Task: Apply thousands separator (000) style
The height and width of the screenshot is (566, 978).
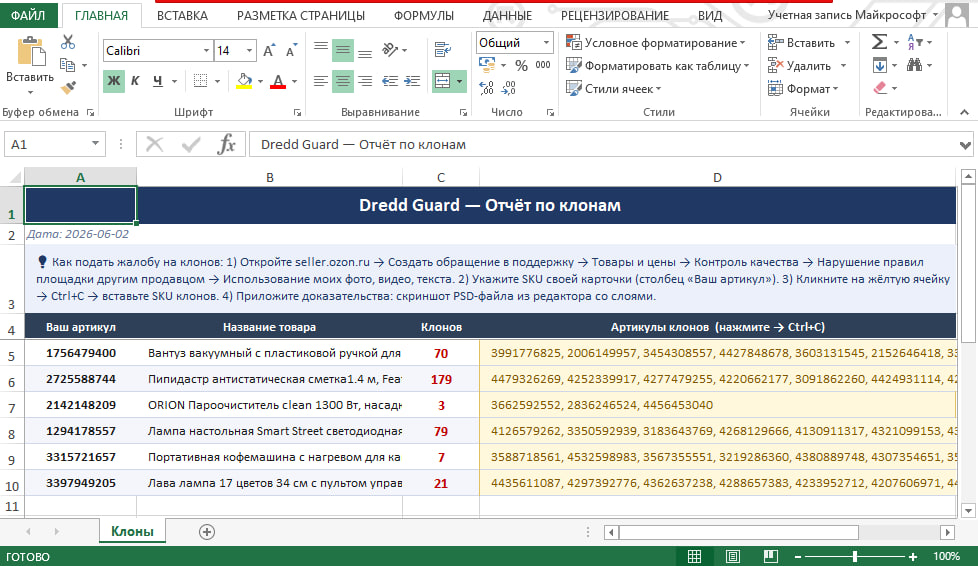Action: tap(543, 65)
